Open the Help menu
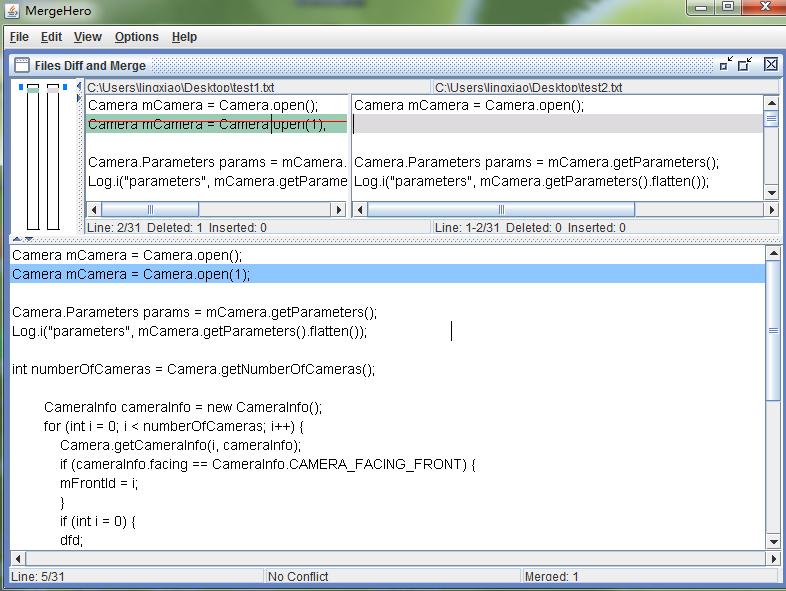This screenshot has width=786, height=591. click(x=184, y=37)
